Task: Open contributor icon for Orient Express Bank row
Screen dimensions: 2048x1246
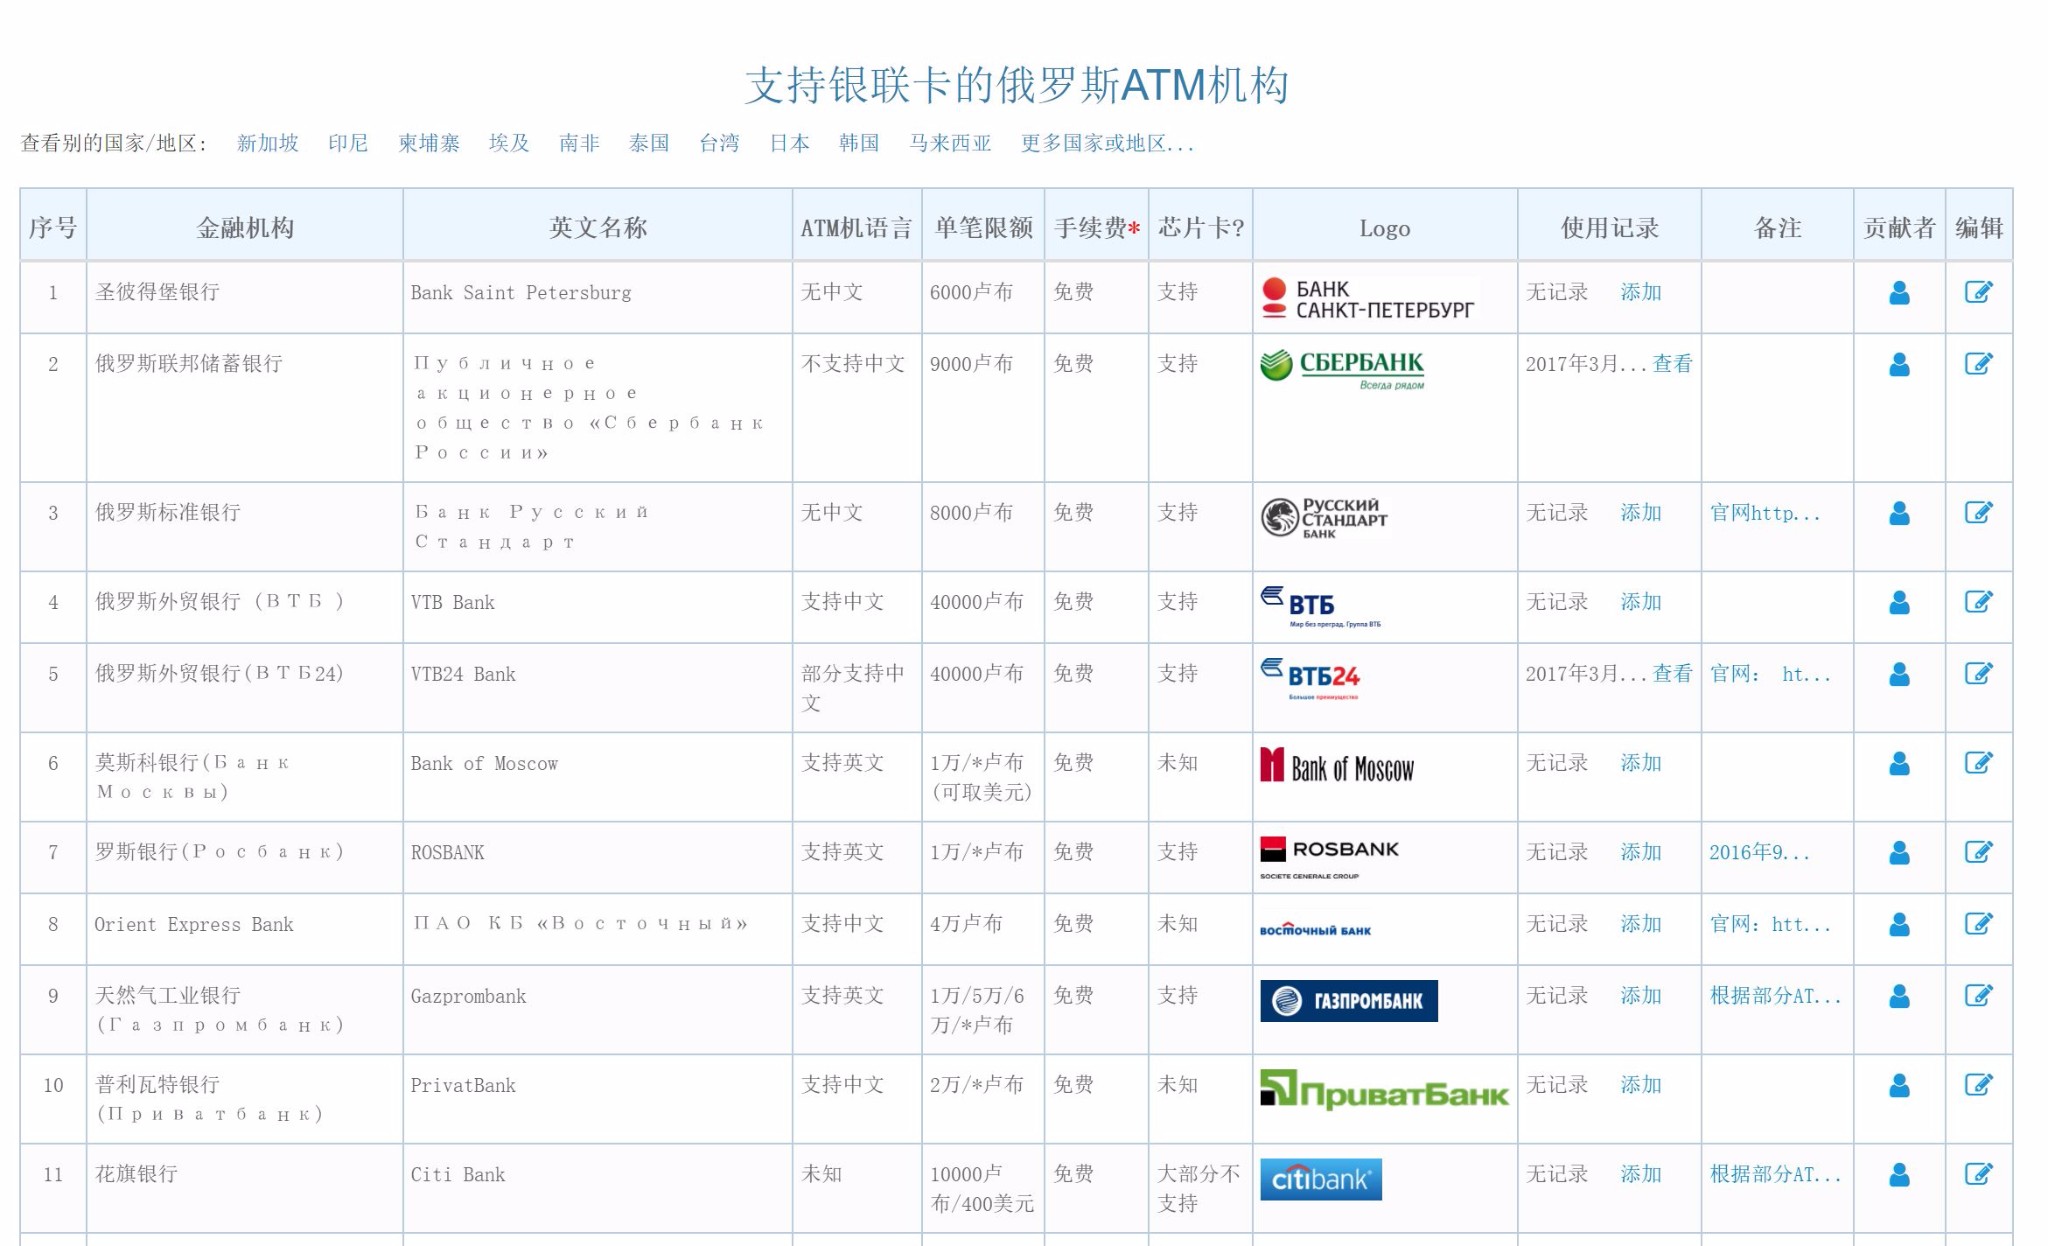Action: [x=1899, y=924]
